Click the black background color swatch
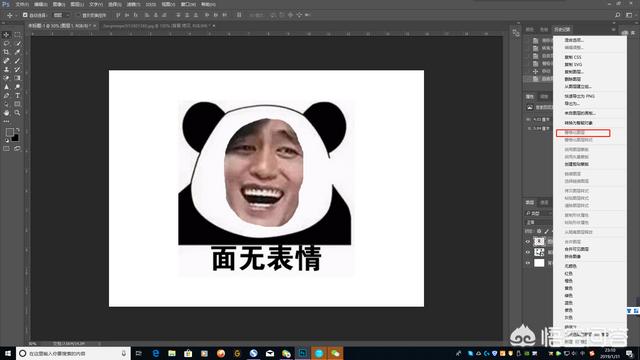This screenshot has height=360, width=640. [15, 138]
